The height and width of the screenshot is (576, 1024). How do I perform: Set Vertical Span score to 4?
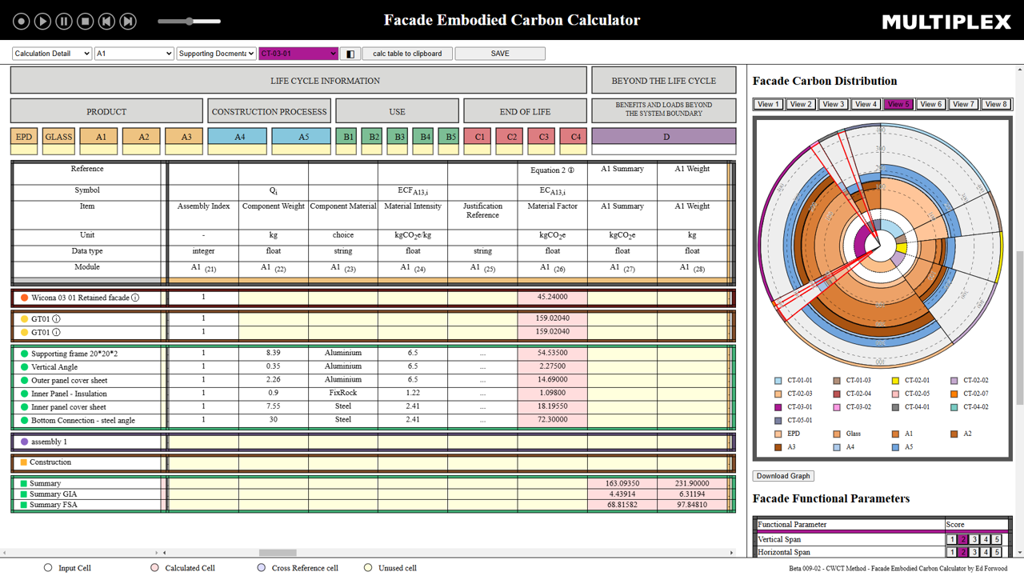tap(985, 539)
